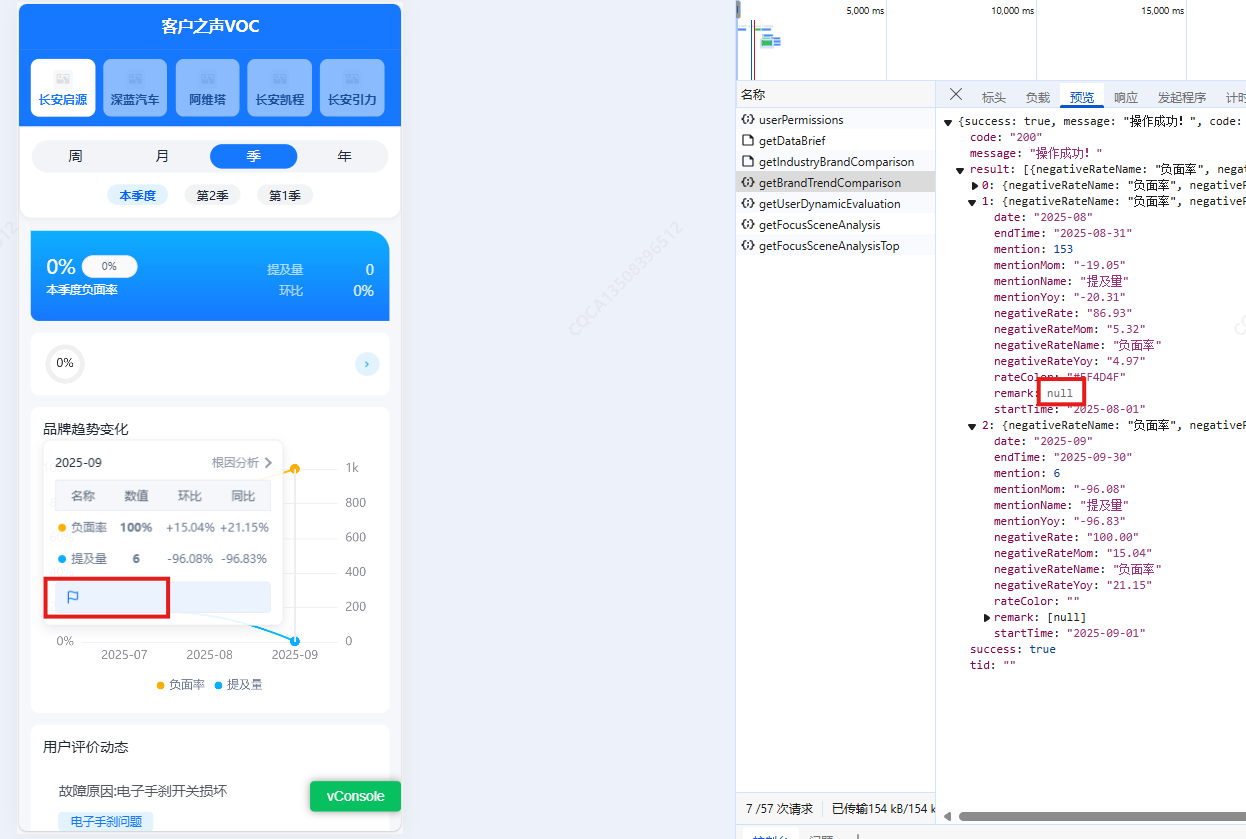Click the round arrow icon beside 0% gauge
1246x839 pixels.
coord(367,364)
